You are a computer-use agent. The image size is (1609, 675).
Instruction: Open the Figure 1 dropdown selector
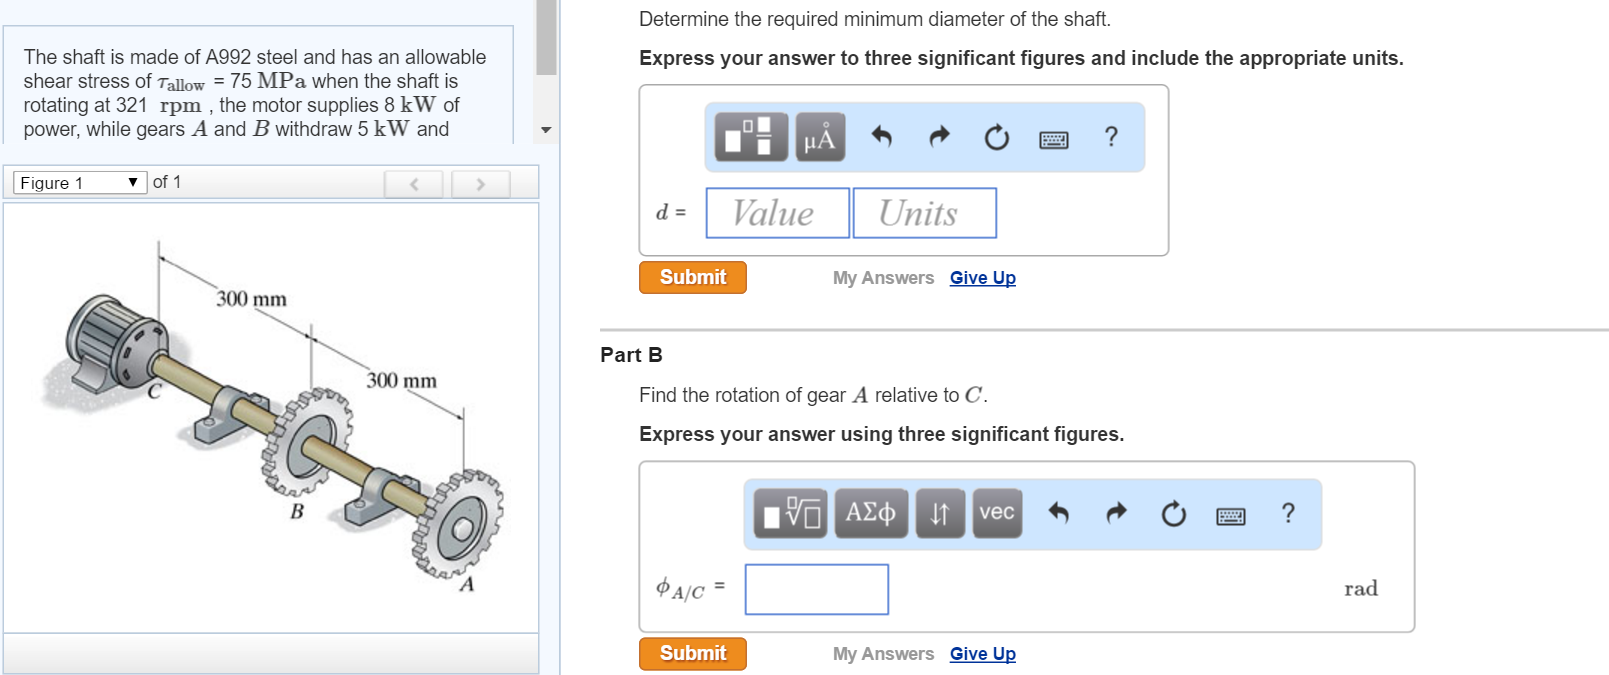[x=79, y=183]
